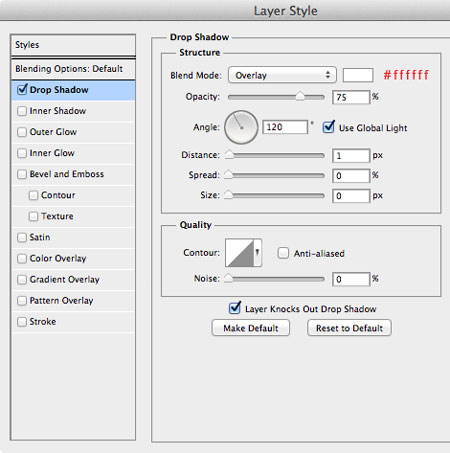
Task: Click the Reset to Default button
Action: click(349, 328)
